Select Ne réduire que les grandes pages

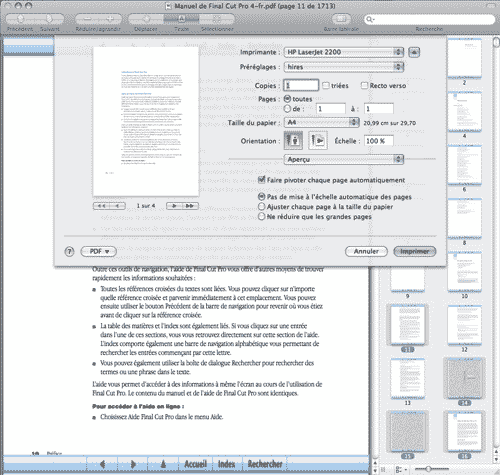click(x=262, y=217)
